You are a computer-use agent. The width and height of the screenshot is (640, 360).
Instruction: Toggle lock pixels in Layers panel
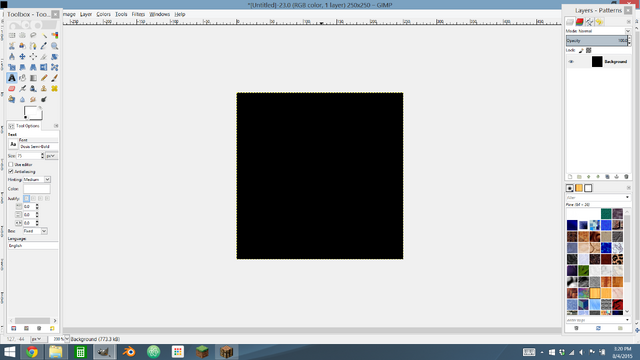pos(581,50)
